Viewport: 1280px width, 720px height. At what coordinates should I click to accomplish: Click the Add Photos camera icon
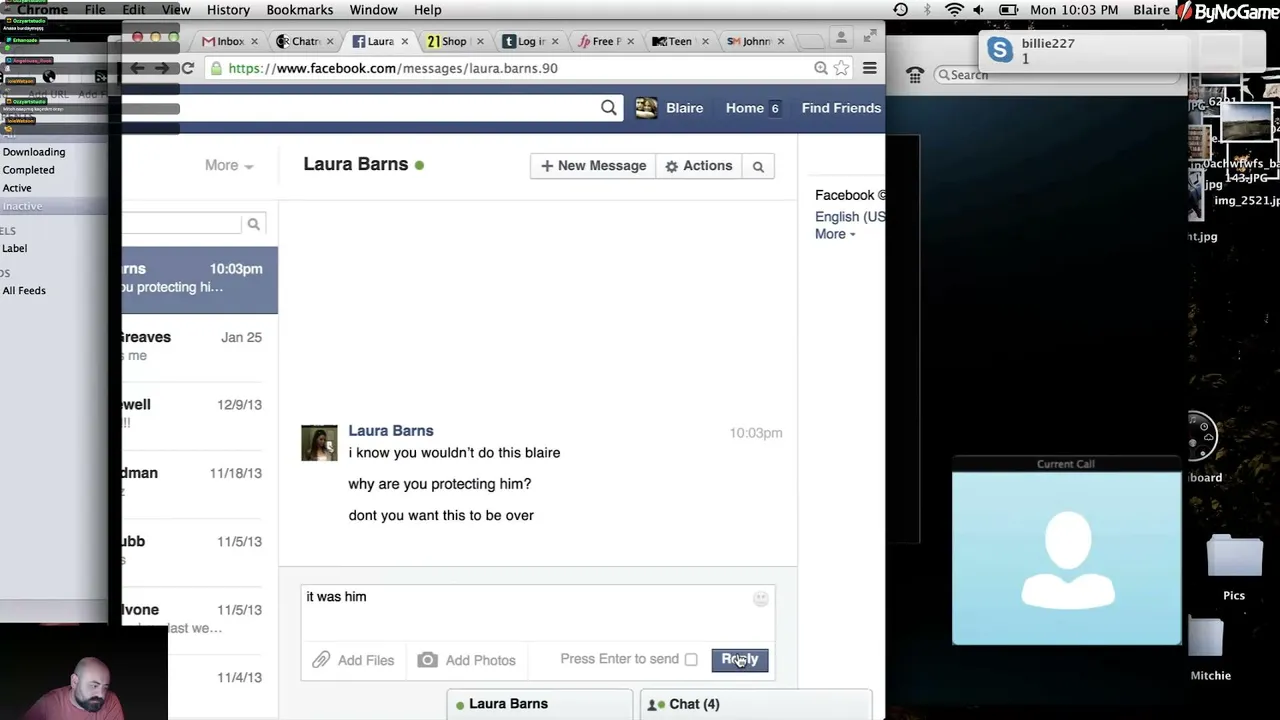[427, 660]
